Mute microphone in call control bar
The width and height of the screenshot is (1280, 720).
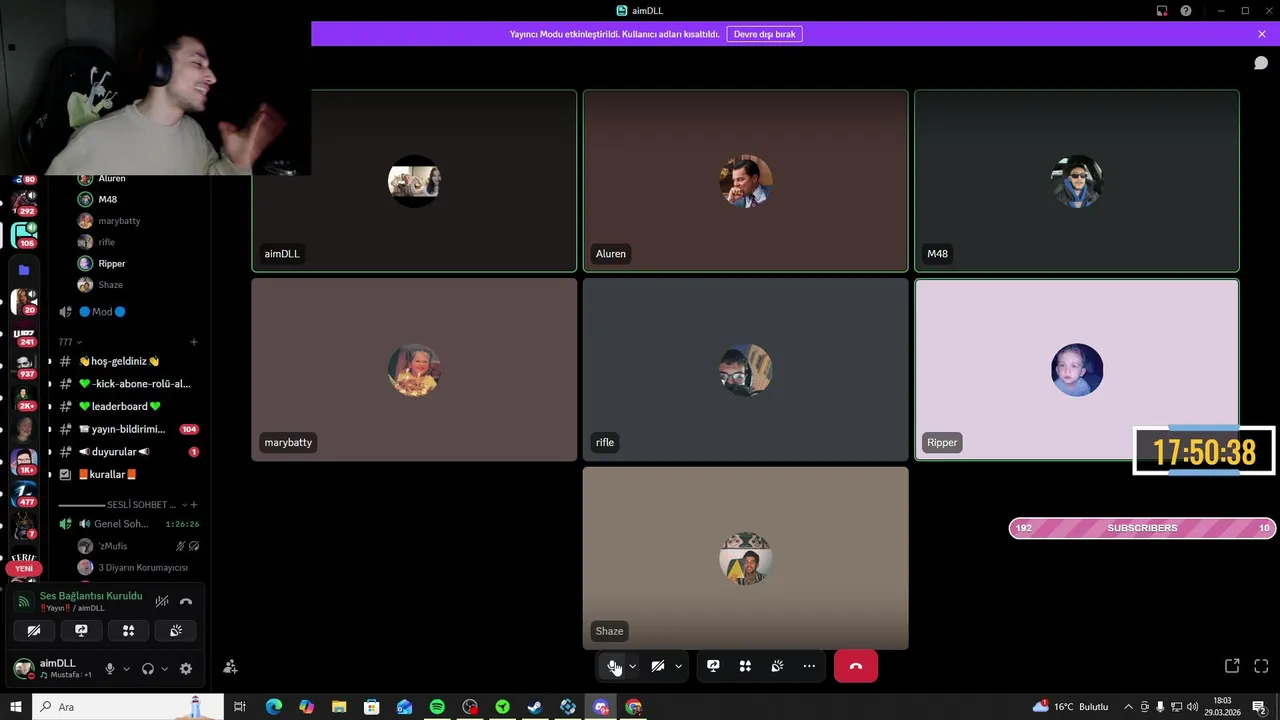click(x=613, y=666)
